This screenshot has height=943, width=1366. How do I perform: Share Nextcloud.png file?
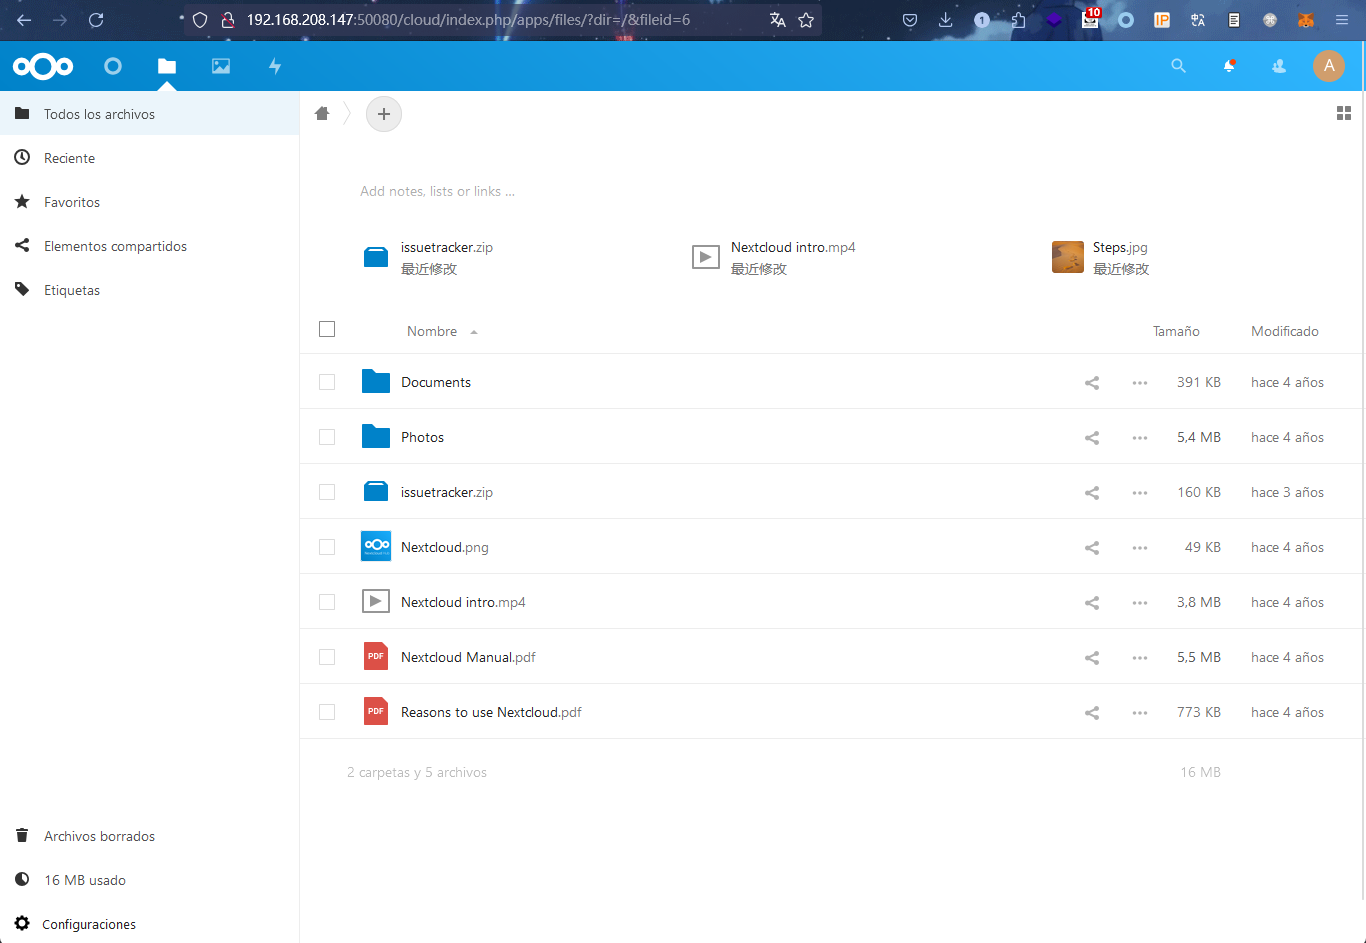point(1092,547)
